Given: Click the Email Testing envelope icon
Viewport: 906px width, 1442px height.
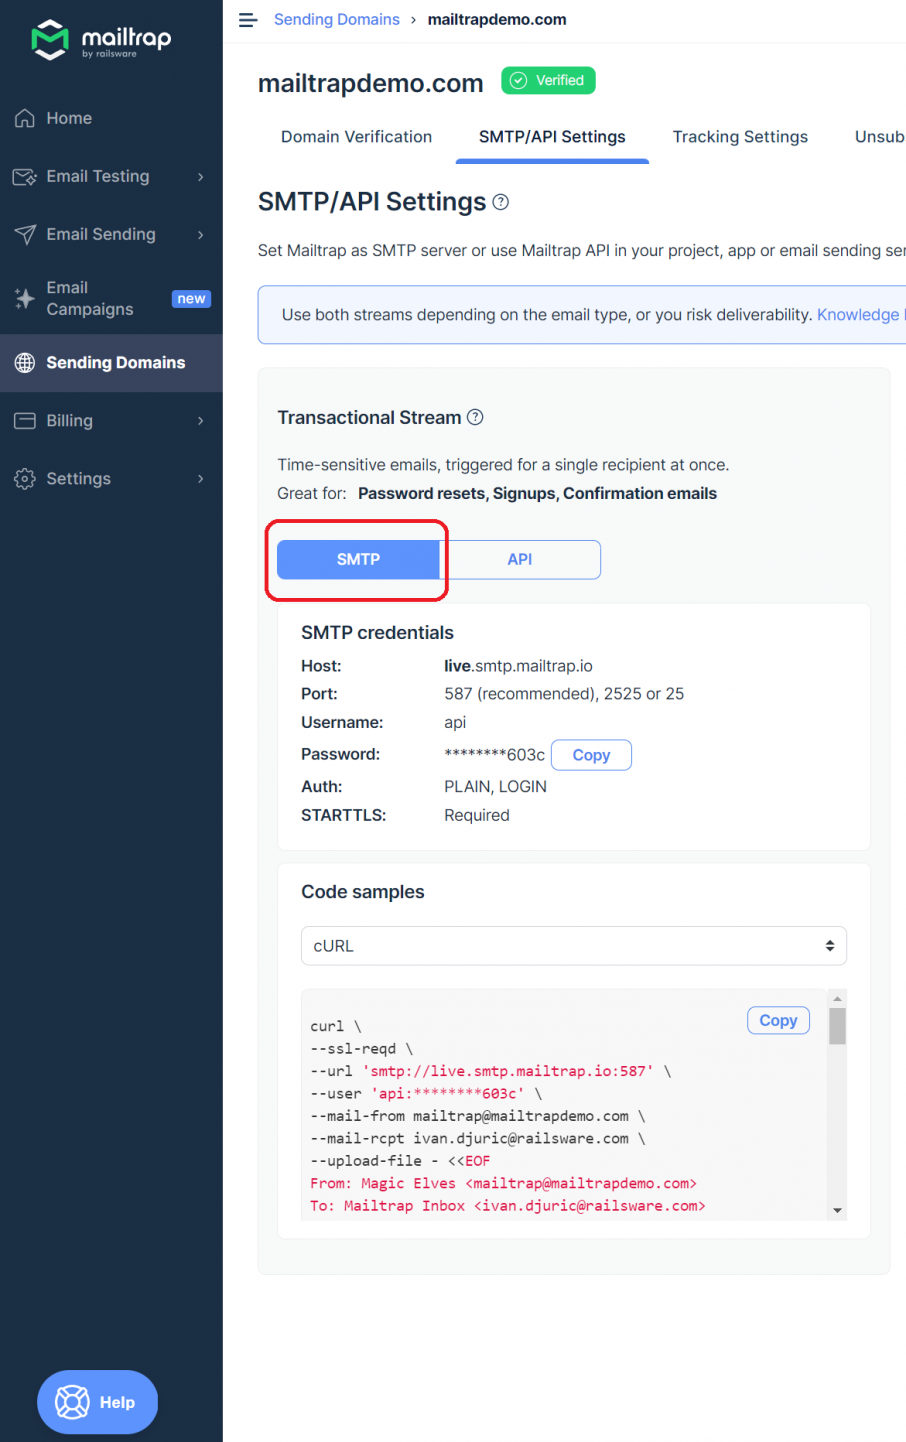Looking at the screenshot, I should tap(22, 176).
